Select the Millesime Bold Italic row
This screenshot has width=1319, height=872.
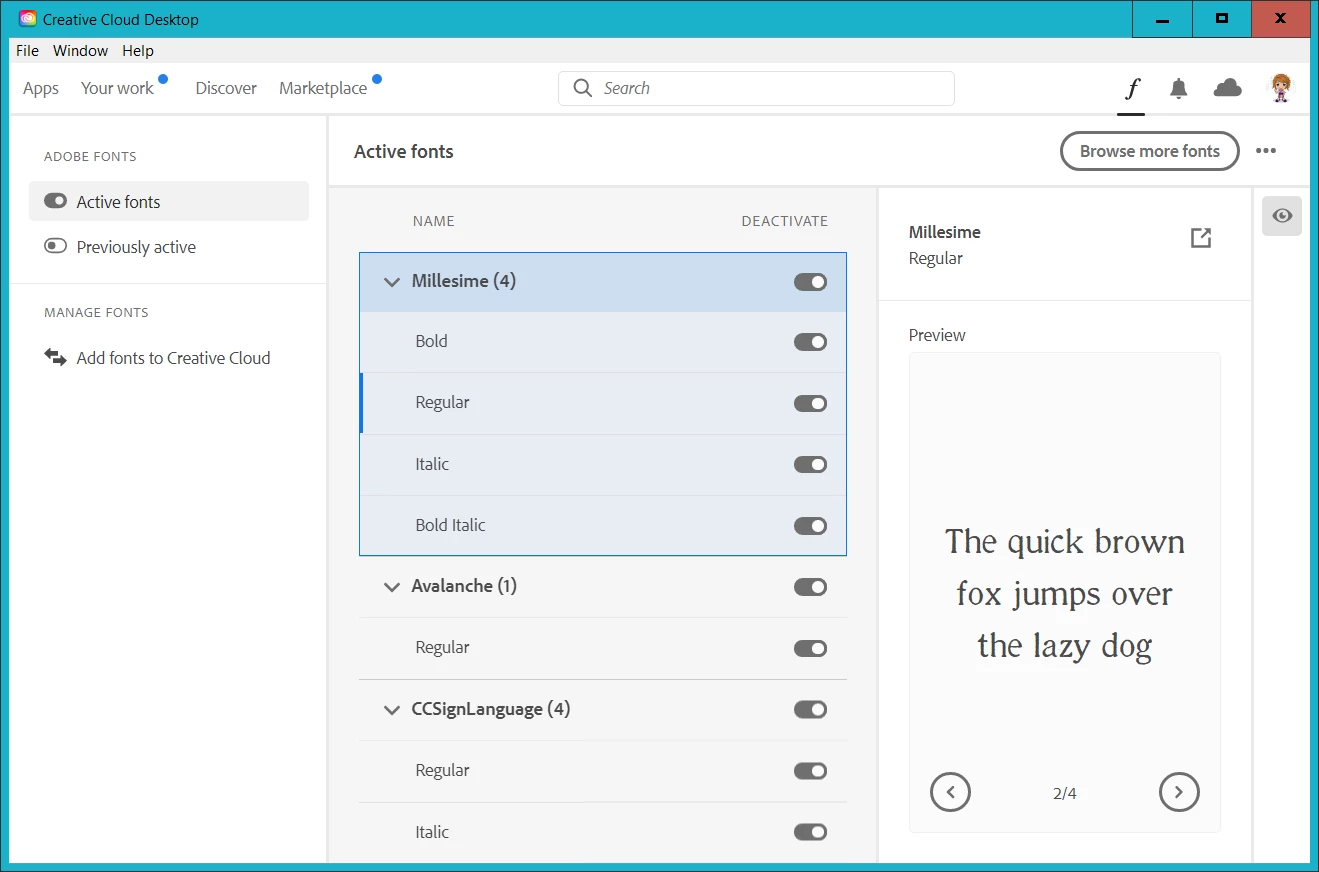click(603, 526)
